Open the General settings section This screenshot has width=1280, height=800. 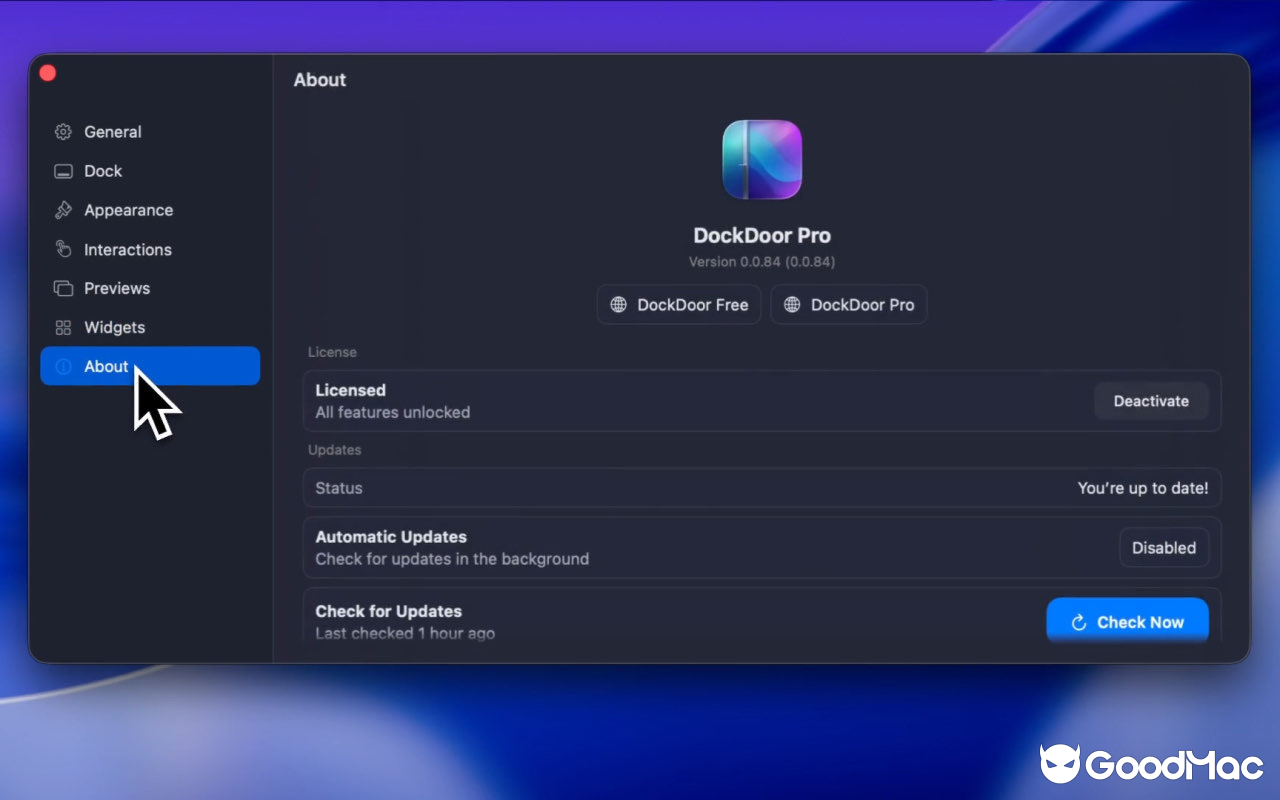[112, 131]
